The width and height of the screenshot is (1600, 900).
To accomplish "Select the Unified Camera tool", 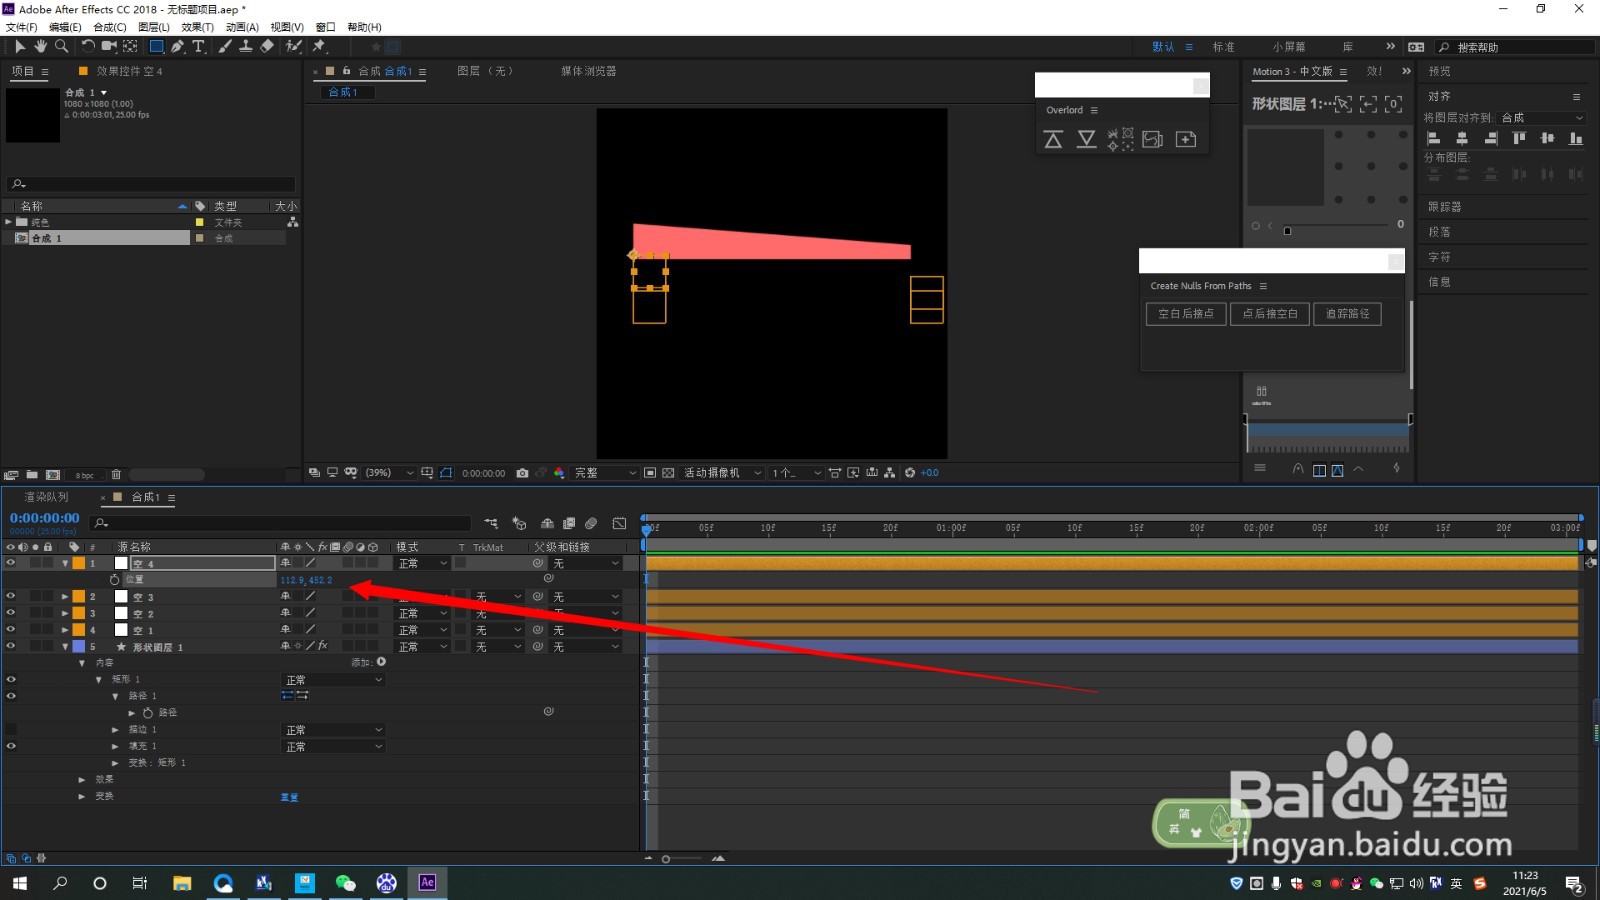I will (x=109, y=46).
